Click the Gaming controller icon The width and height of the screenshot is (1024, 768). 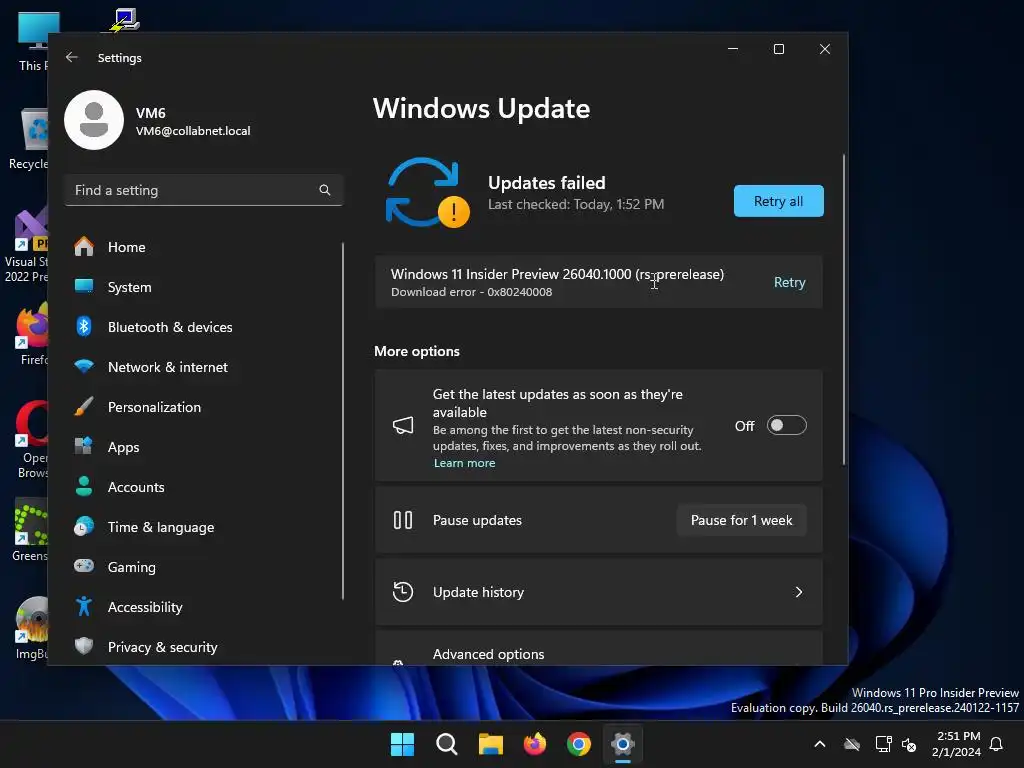[84, 566]
